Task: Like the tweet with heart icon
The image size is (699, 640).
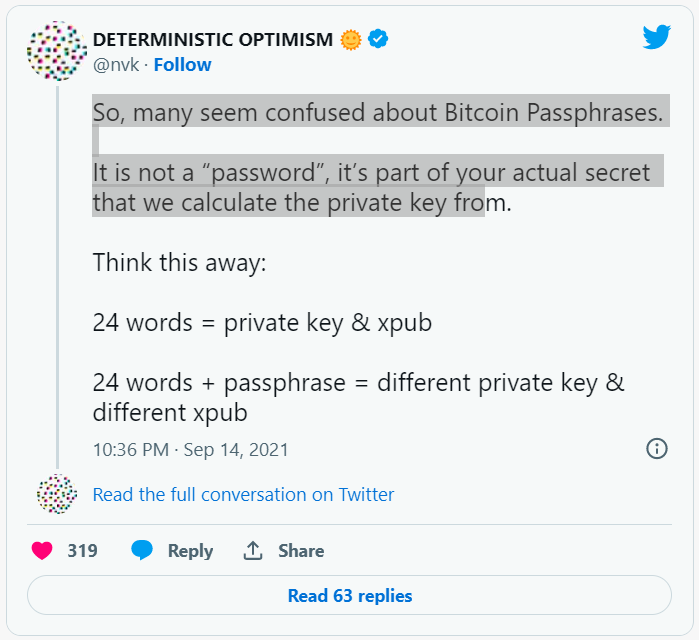Action: pyautogui.click(x=42, y=550)
